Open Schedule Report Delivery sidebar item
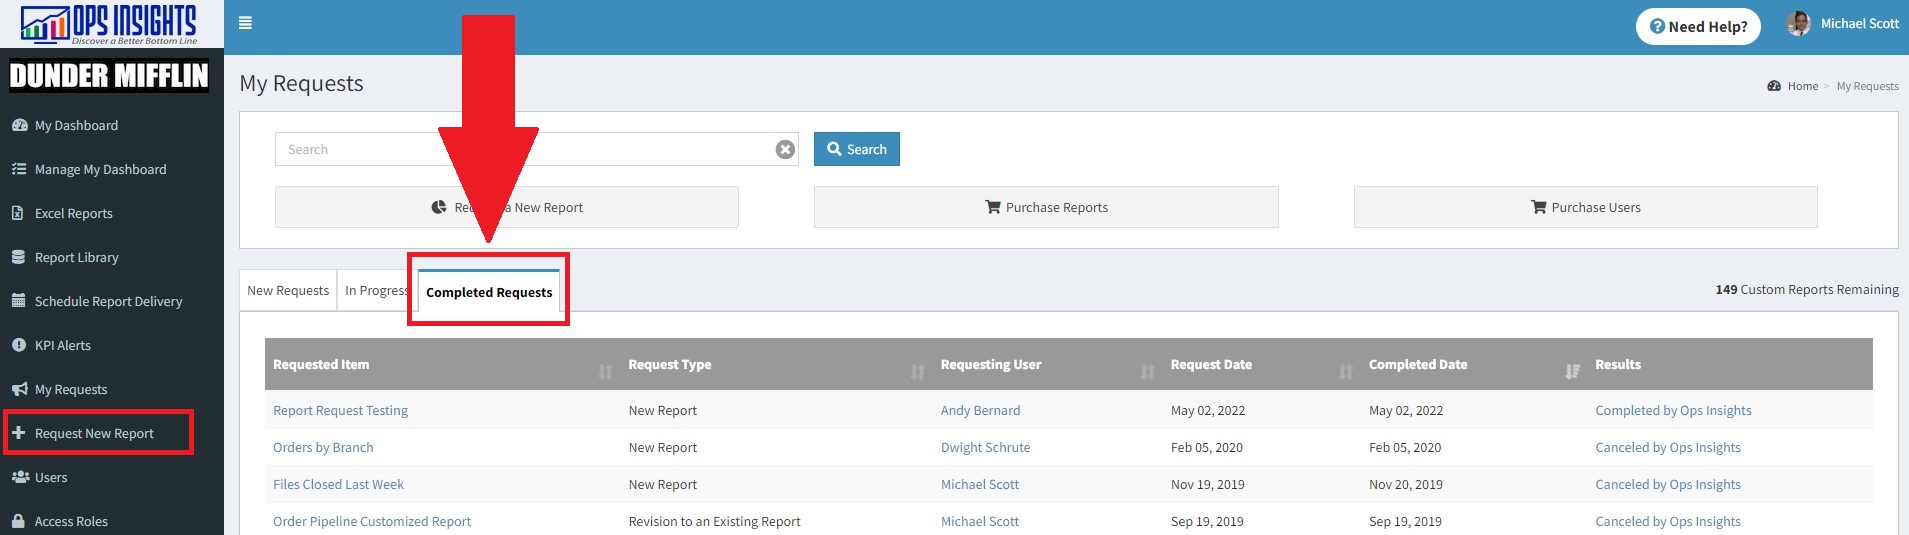Image resolution: width=1909 pixels, height=535 pixels. click(108, 301)
